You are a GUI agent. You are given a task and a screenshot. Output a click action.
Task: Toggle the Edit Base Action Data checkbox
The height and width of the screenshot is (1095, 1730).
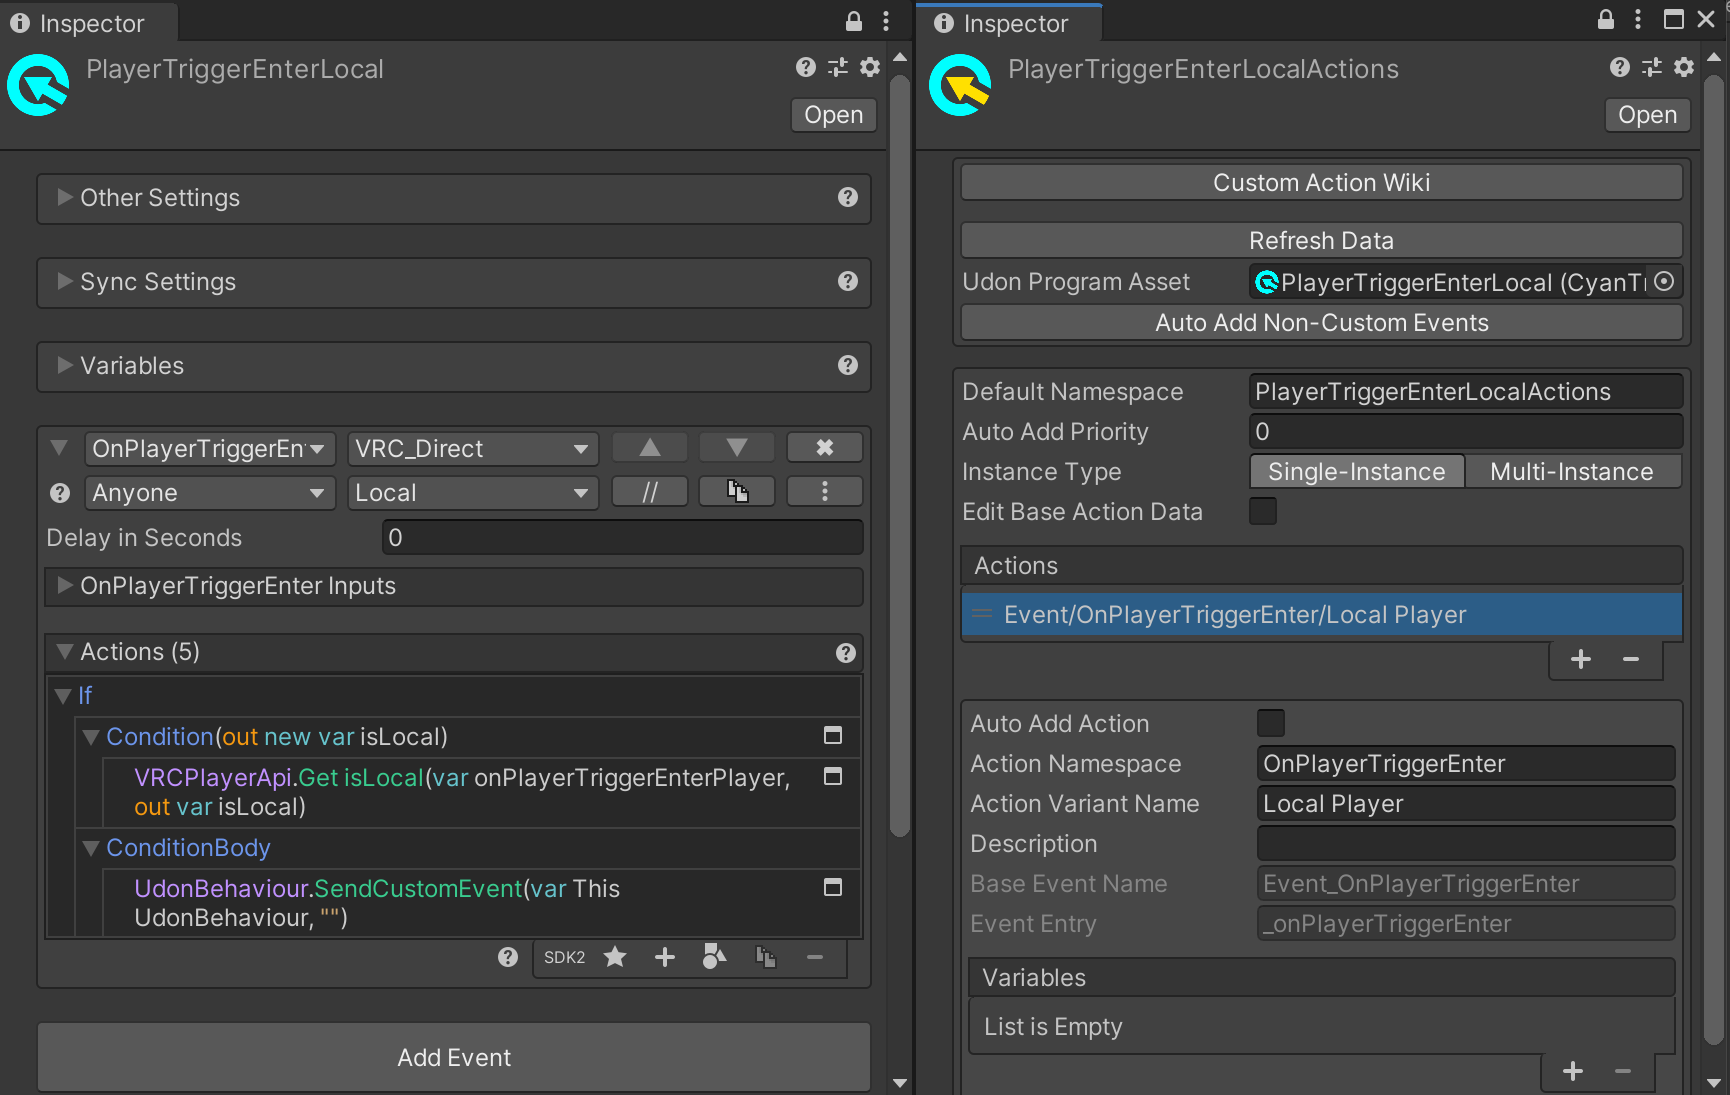coord(1263,511)
